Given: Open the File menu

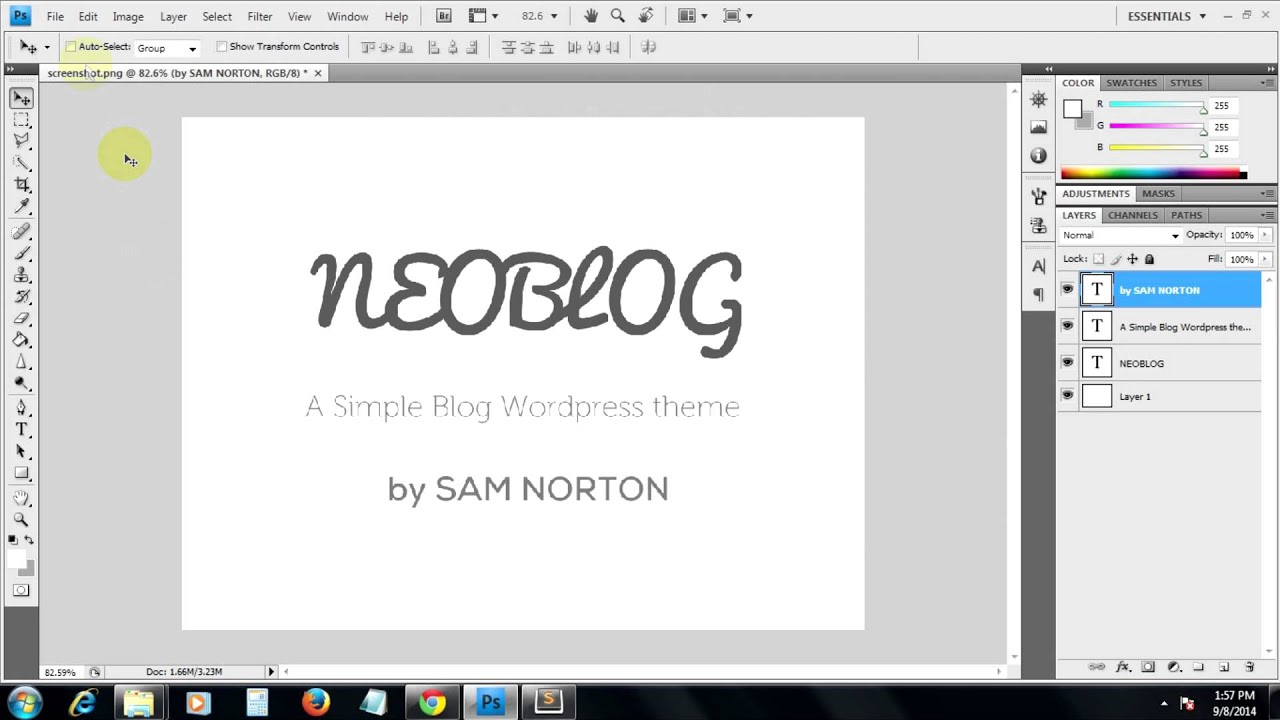Looking at the screenshot, I should click(55, 16).
